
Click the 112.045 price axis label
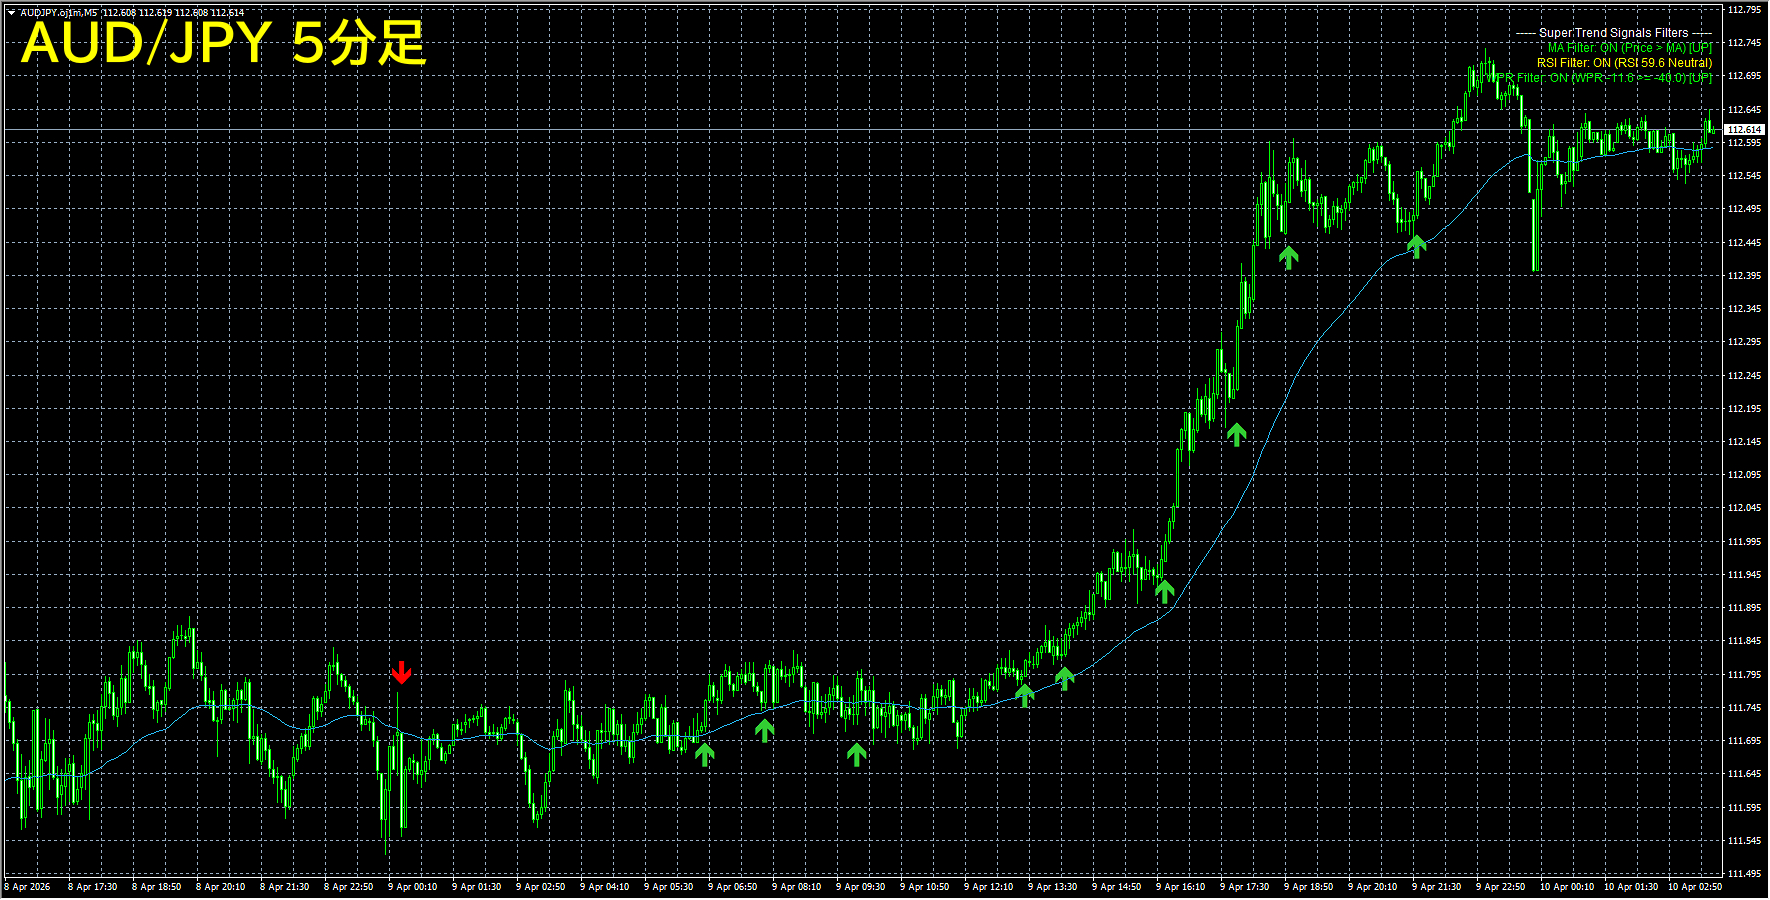[1745, 508]
